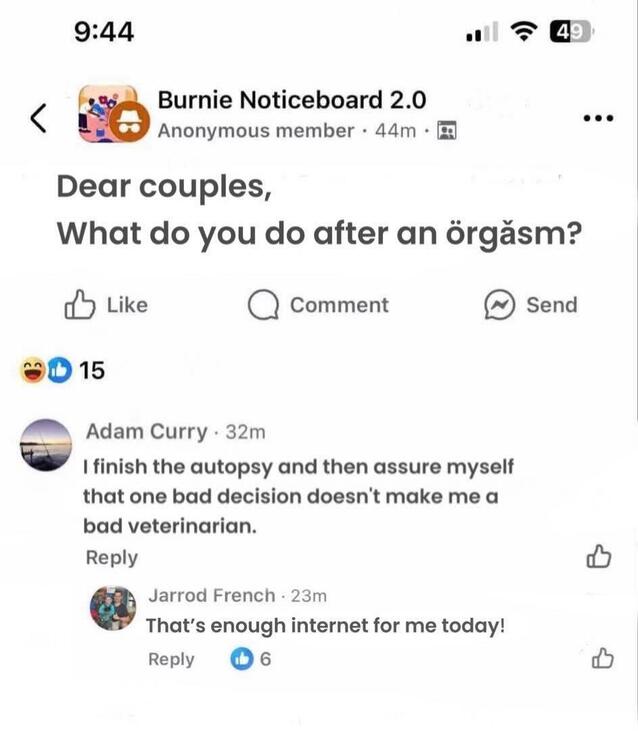
Task: Like the anonymous member's post
Action: click(106, 305)
